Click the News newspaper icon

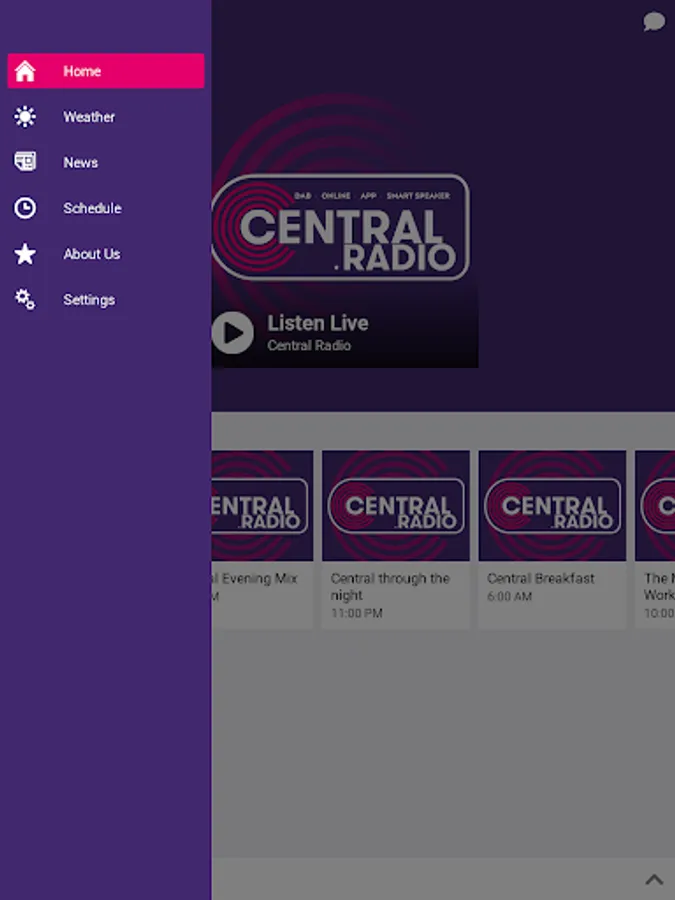25,162
